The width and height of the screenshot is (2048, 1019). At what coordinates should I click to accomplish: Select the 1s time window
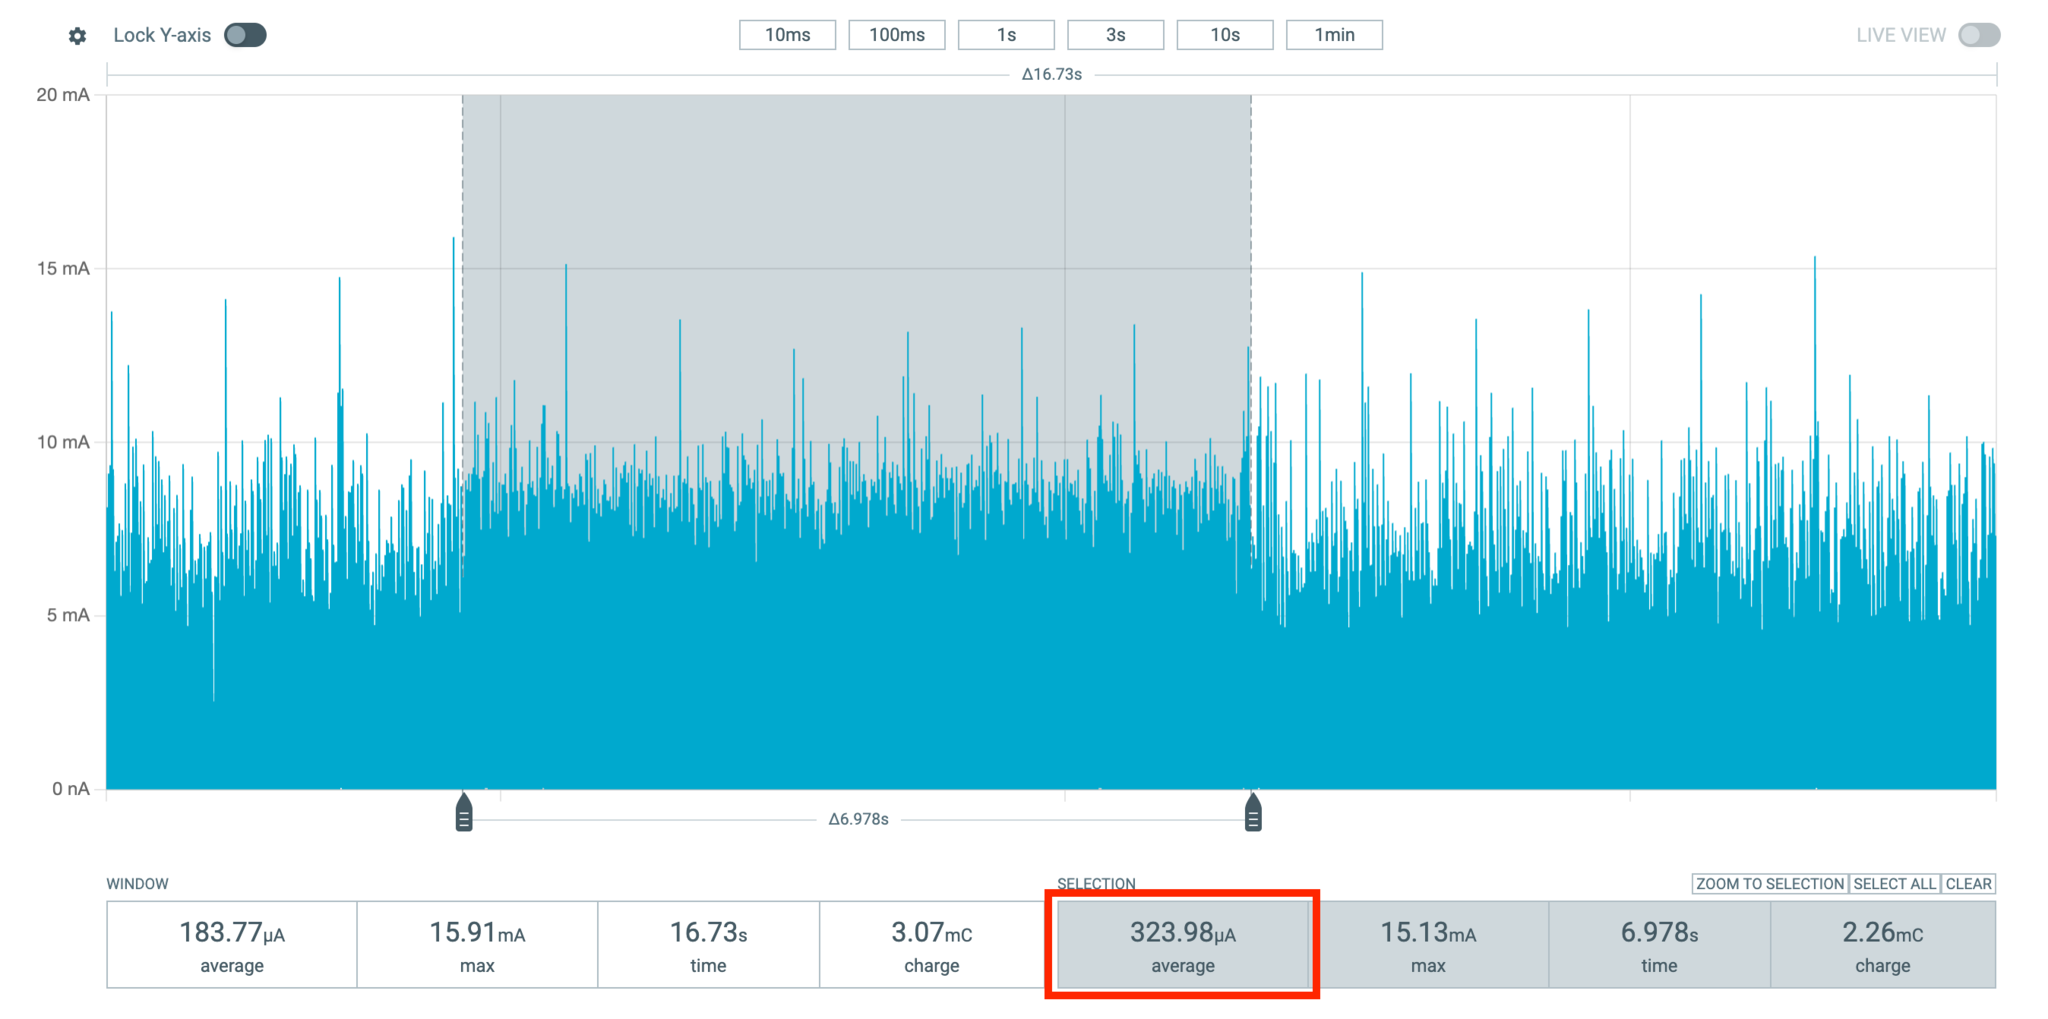click(x=1006, y=35)
